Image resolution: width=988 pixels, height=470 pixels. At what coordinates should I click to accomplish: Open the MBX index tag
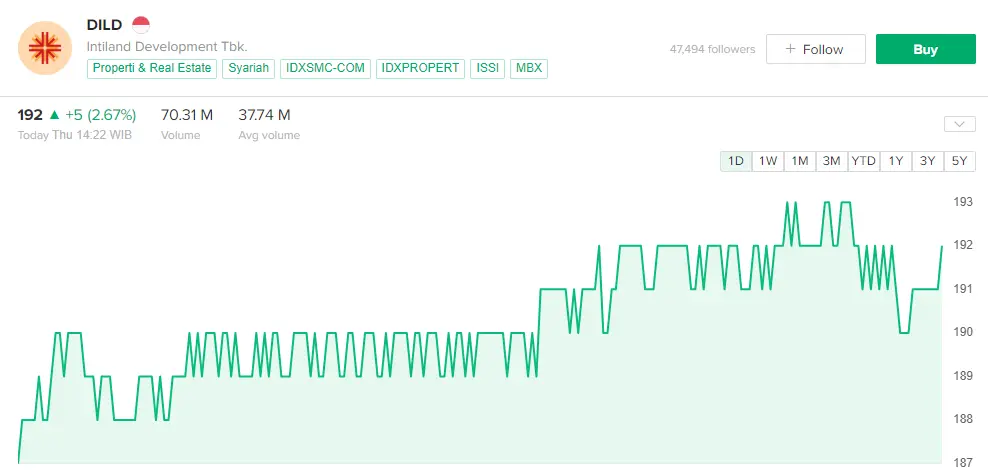coord(529,69)
